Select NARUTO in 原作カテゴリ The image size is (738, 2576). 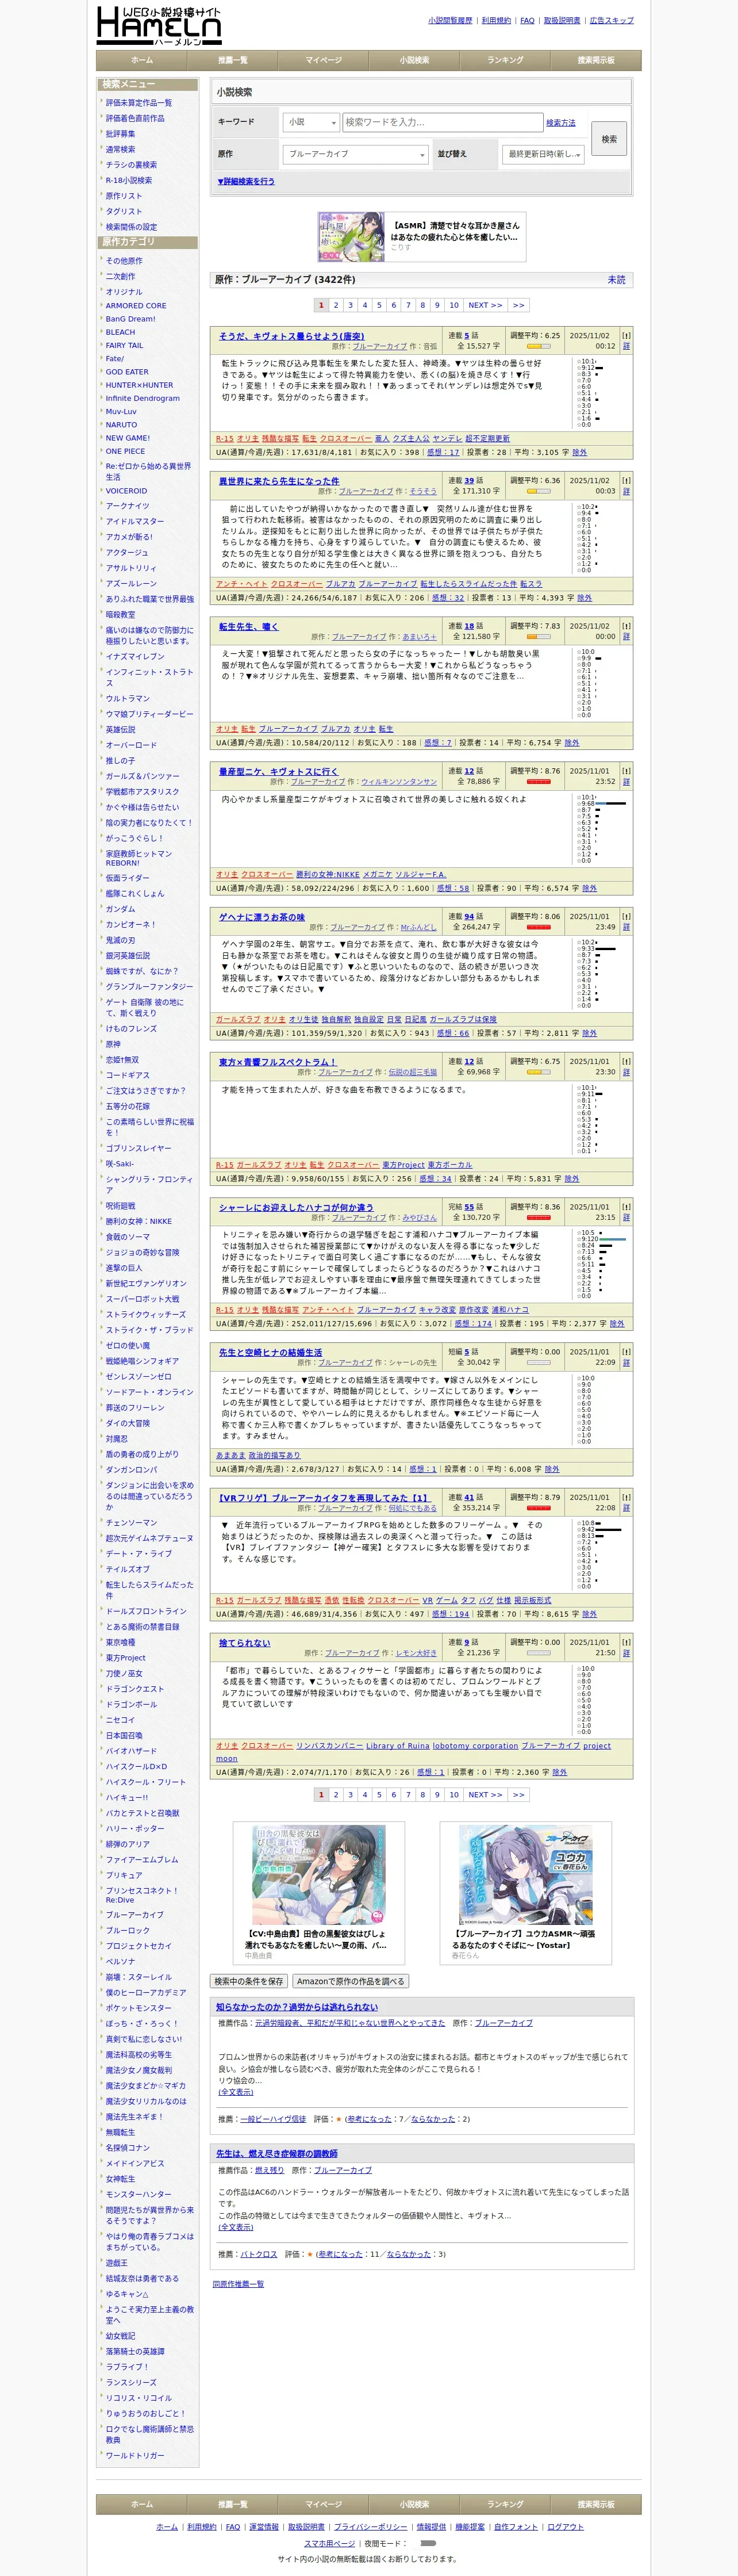122,425
